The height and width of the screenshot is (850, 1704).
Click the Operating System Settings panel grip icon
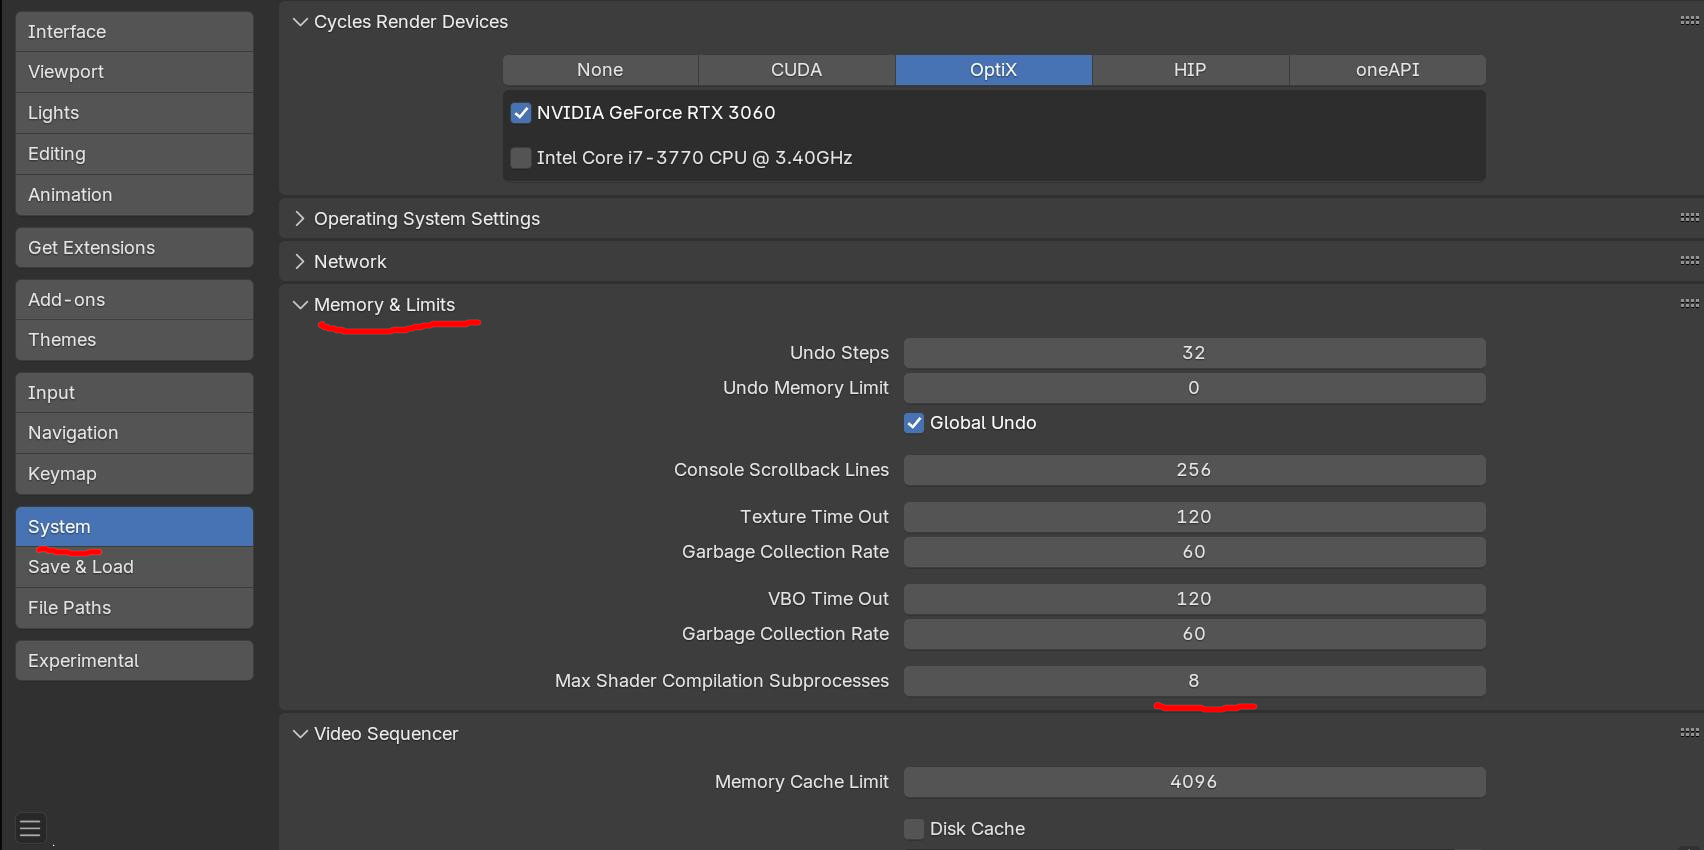[1690, 217]
